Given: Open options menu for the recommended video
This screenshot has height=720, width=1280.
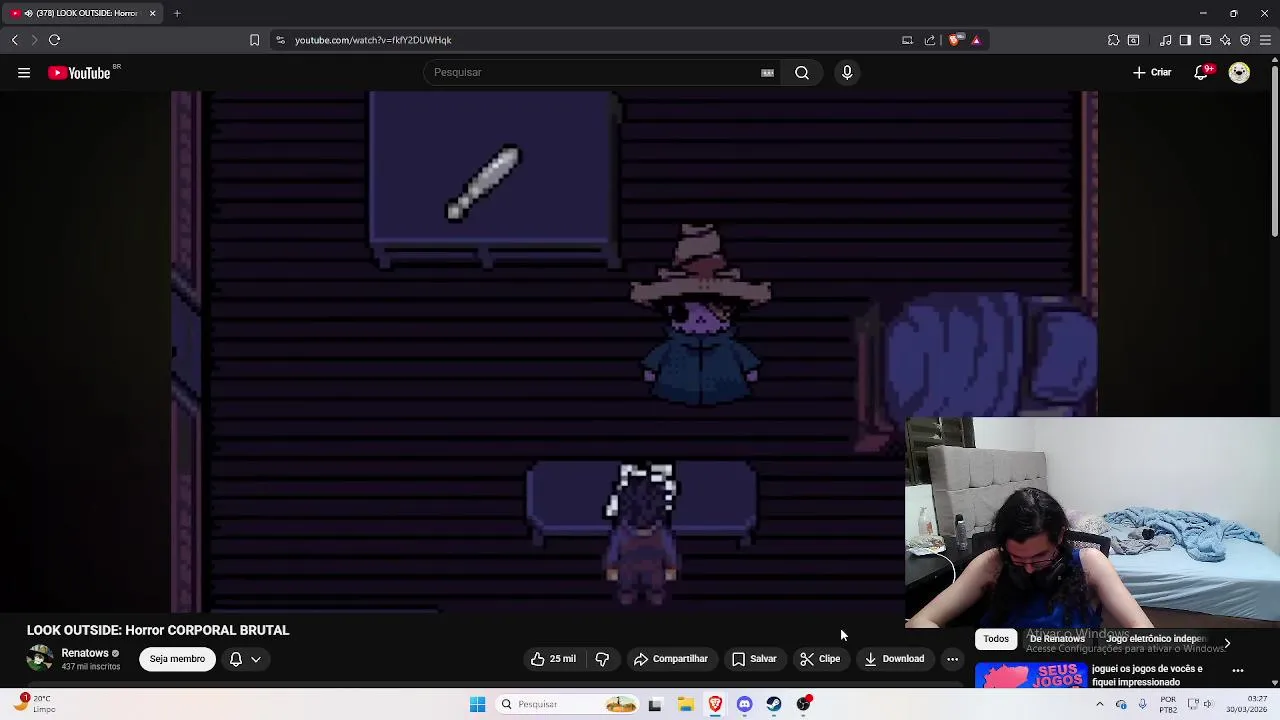Looking at the screenshot, I should (x=1238, y=670).
